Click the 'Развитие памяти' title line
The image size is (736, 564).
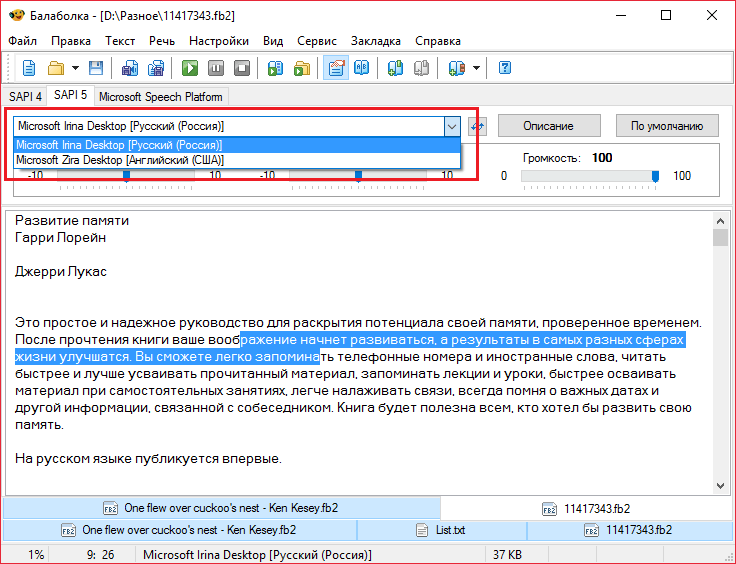coord(72,221)
